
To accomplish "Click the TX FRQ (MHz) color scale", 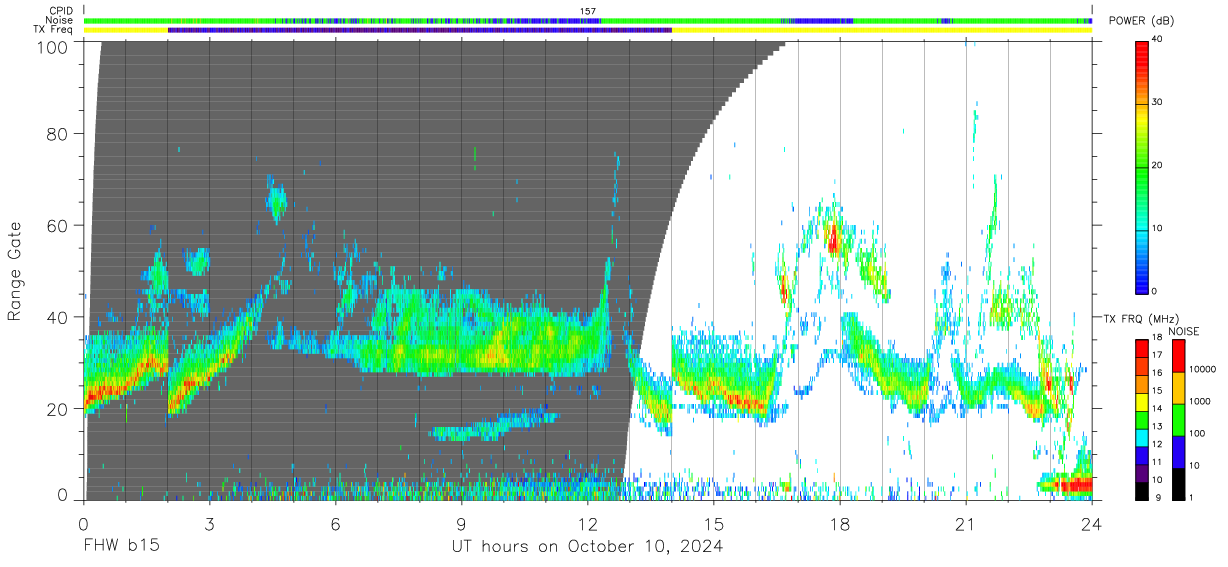I will pos(1142,418).
